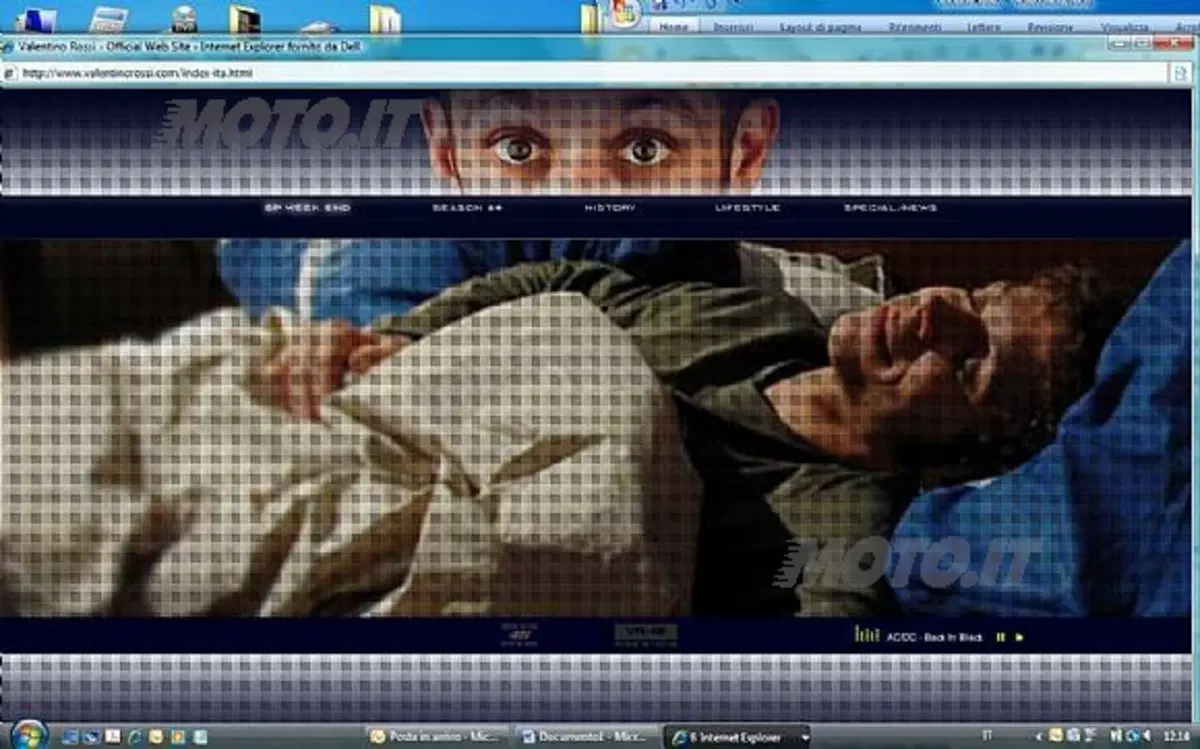Click the taskbar clock showing 12:14
The height and width of the screenshot is (749, 1200).
point(1175,736)
